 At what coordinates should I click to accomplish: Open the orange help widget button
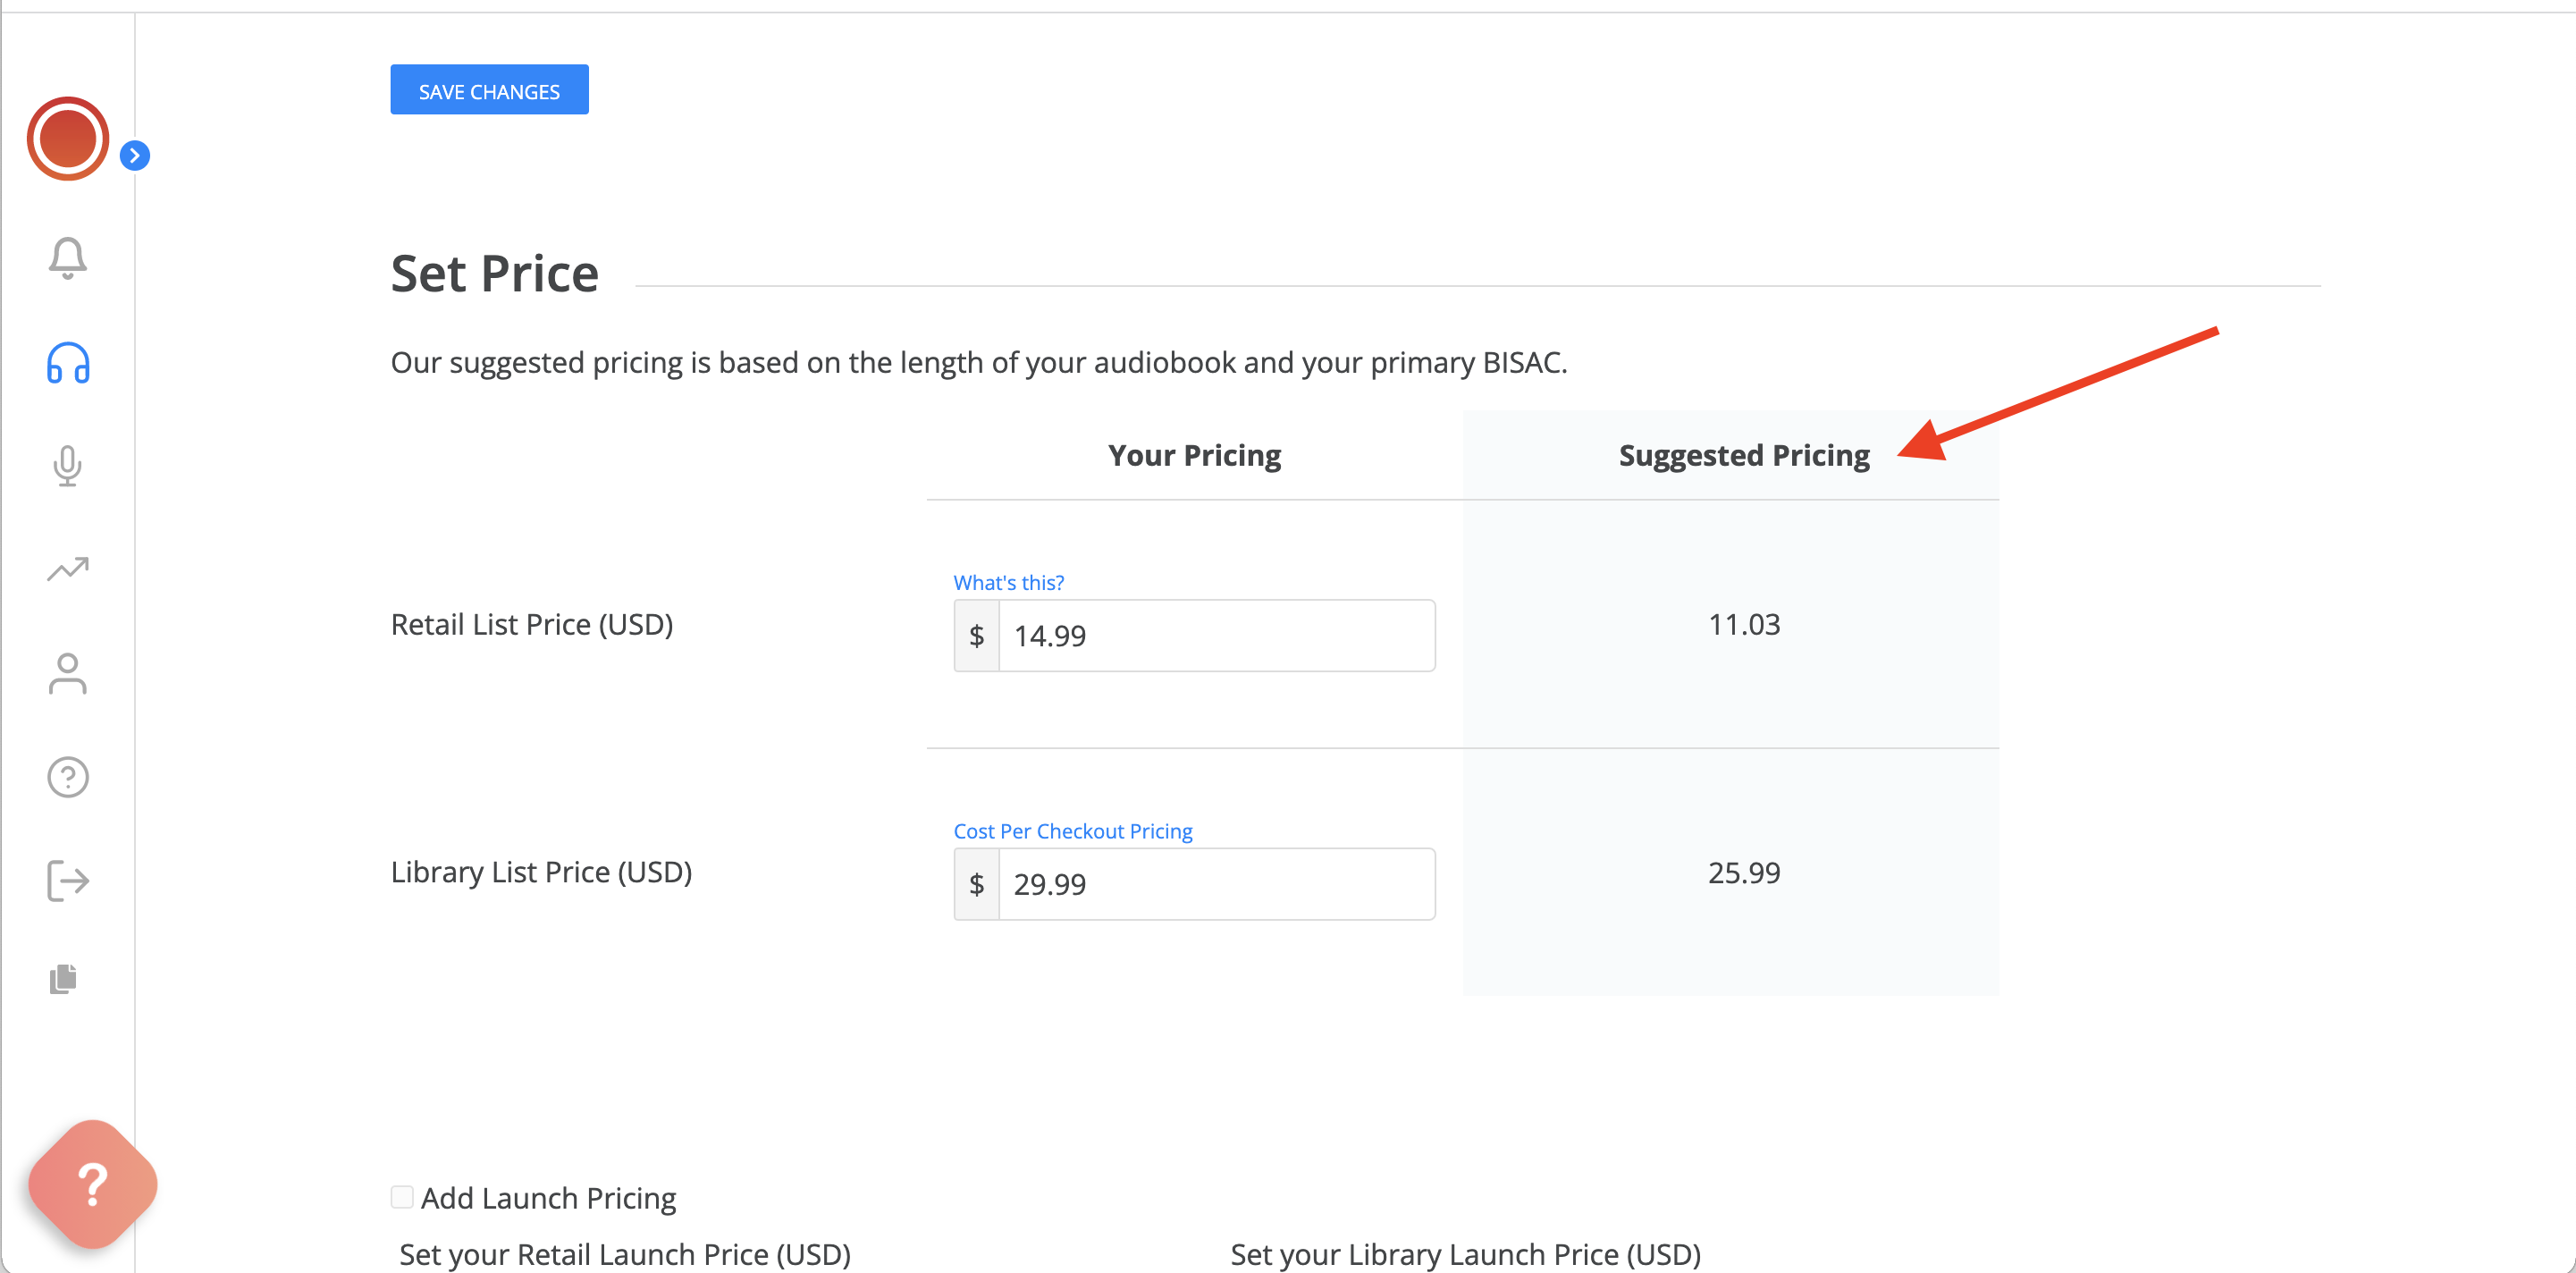92,1184
